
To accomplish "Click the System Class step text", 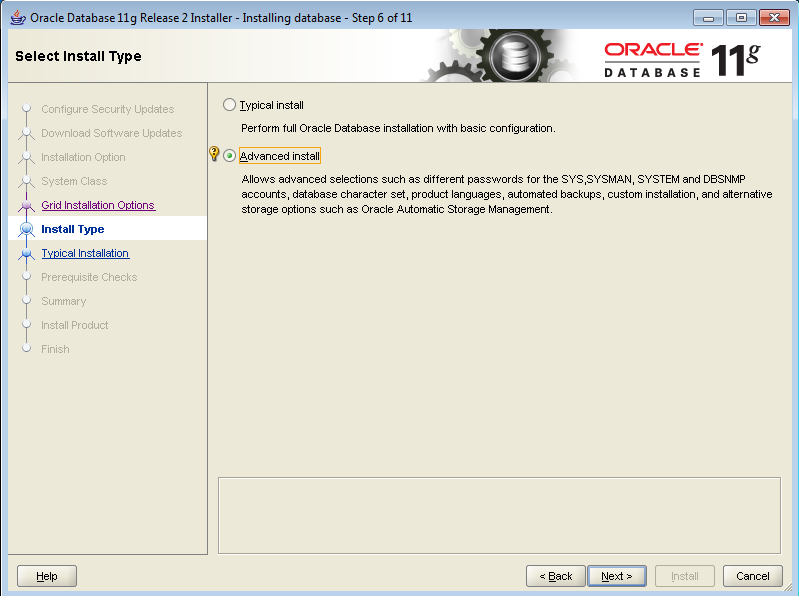I will point(74,181).
